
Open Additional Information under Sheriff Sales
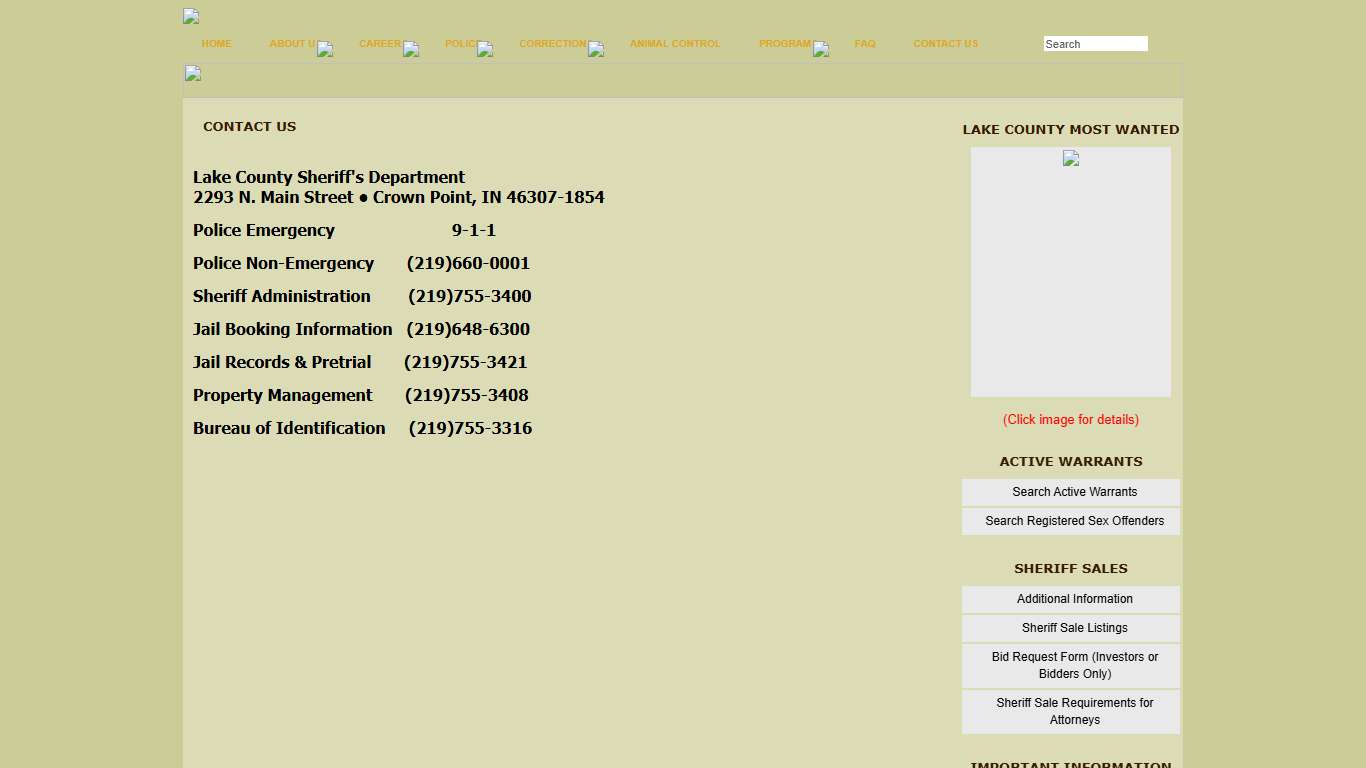point(1074,599)
